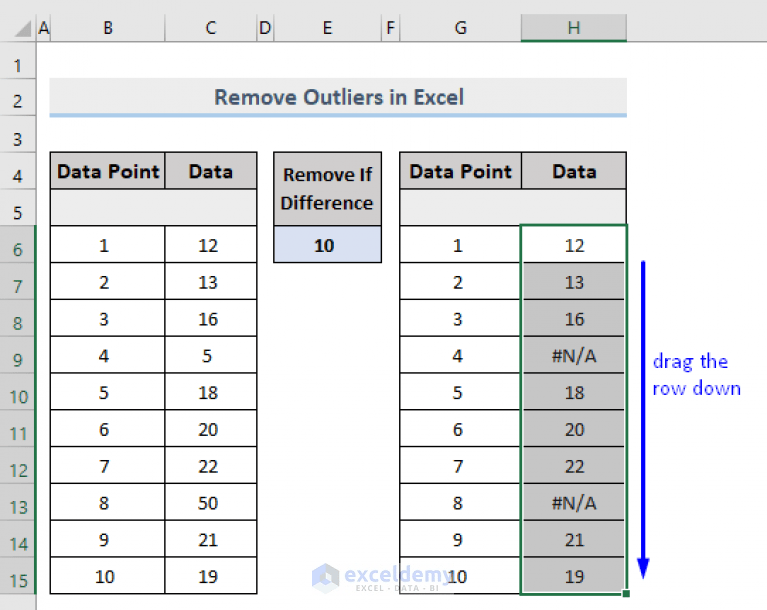Select cell C9 containing 5
The image size is (767, 610).
(211, 355)
